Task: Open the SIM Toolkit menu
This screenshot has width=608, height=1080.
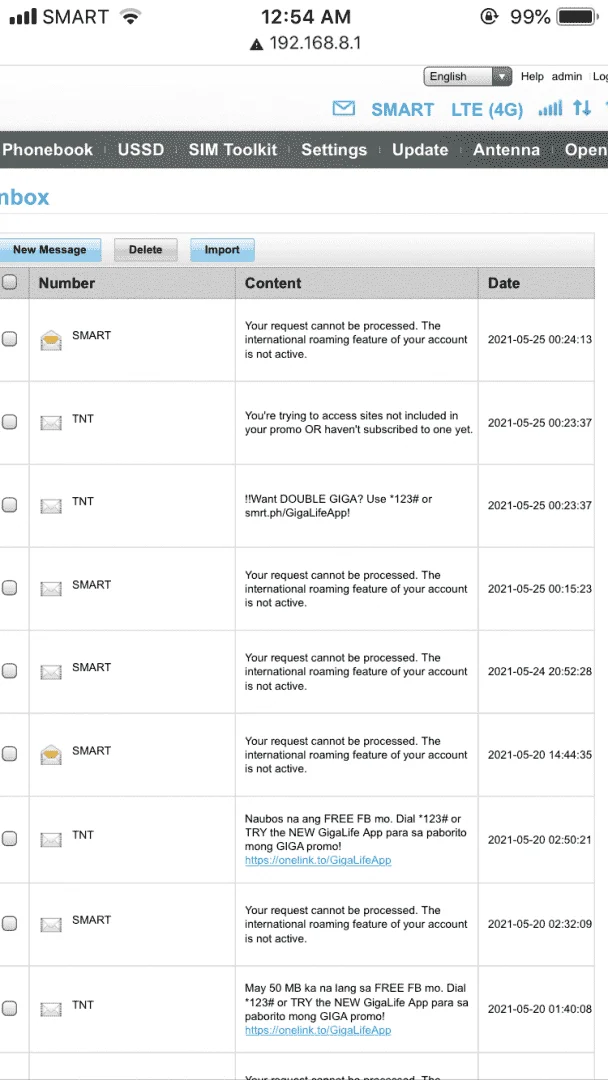Action: (x=233, y=149)
